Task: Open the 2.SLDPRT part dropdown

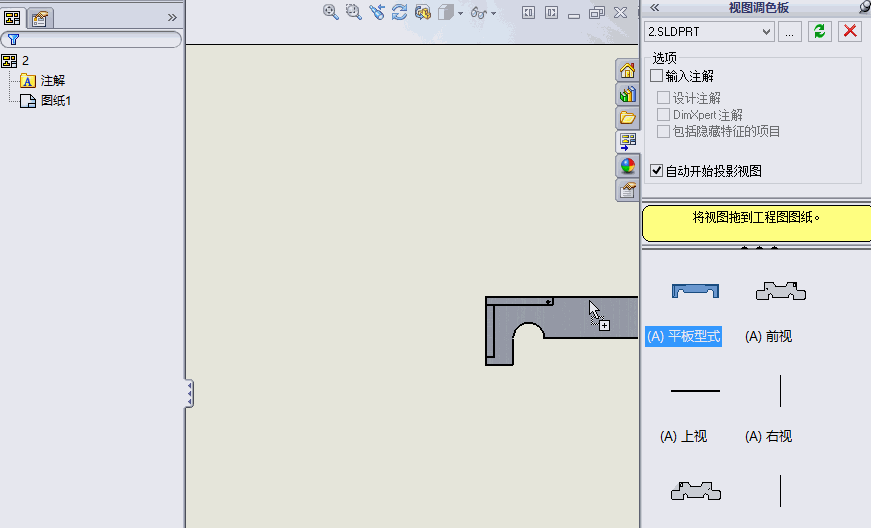Action: click(709, 32)
